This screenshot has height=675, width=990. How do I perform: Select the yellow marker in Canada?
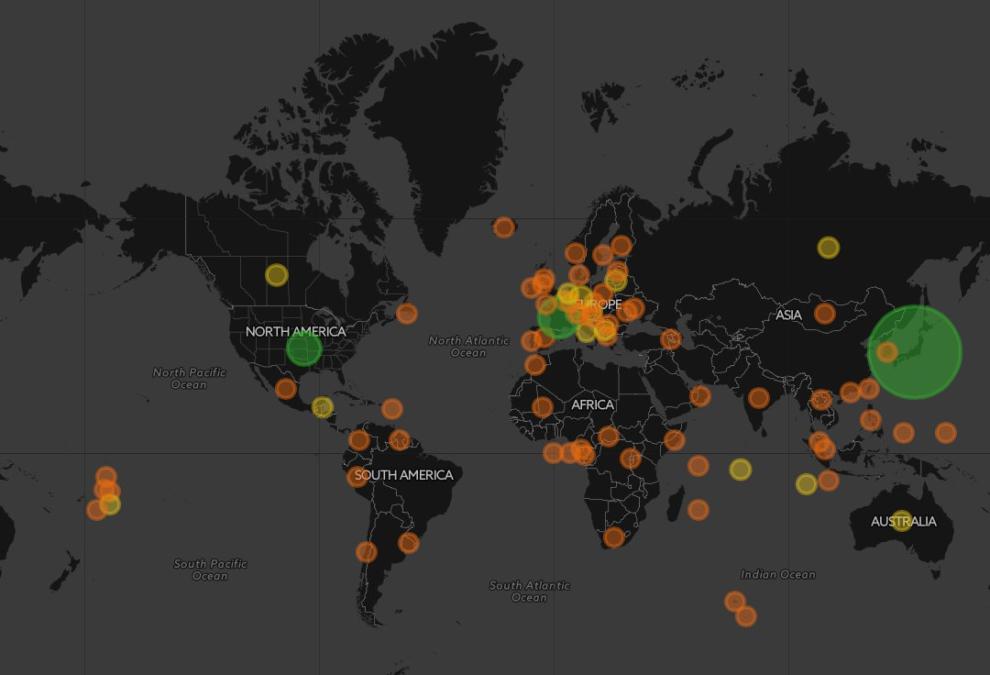click(x=276, y=274)
